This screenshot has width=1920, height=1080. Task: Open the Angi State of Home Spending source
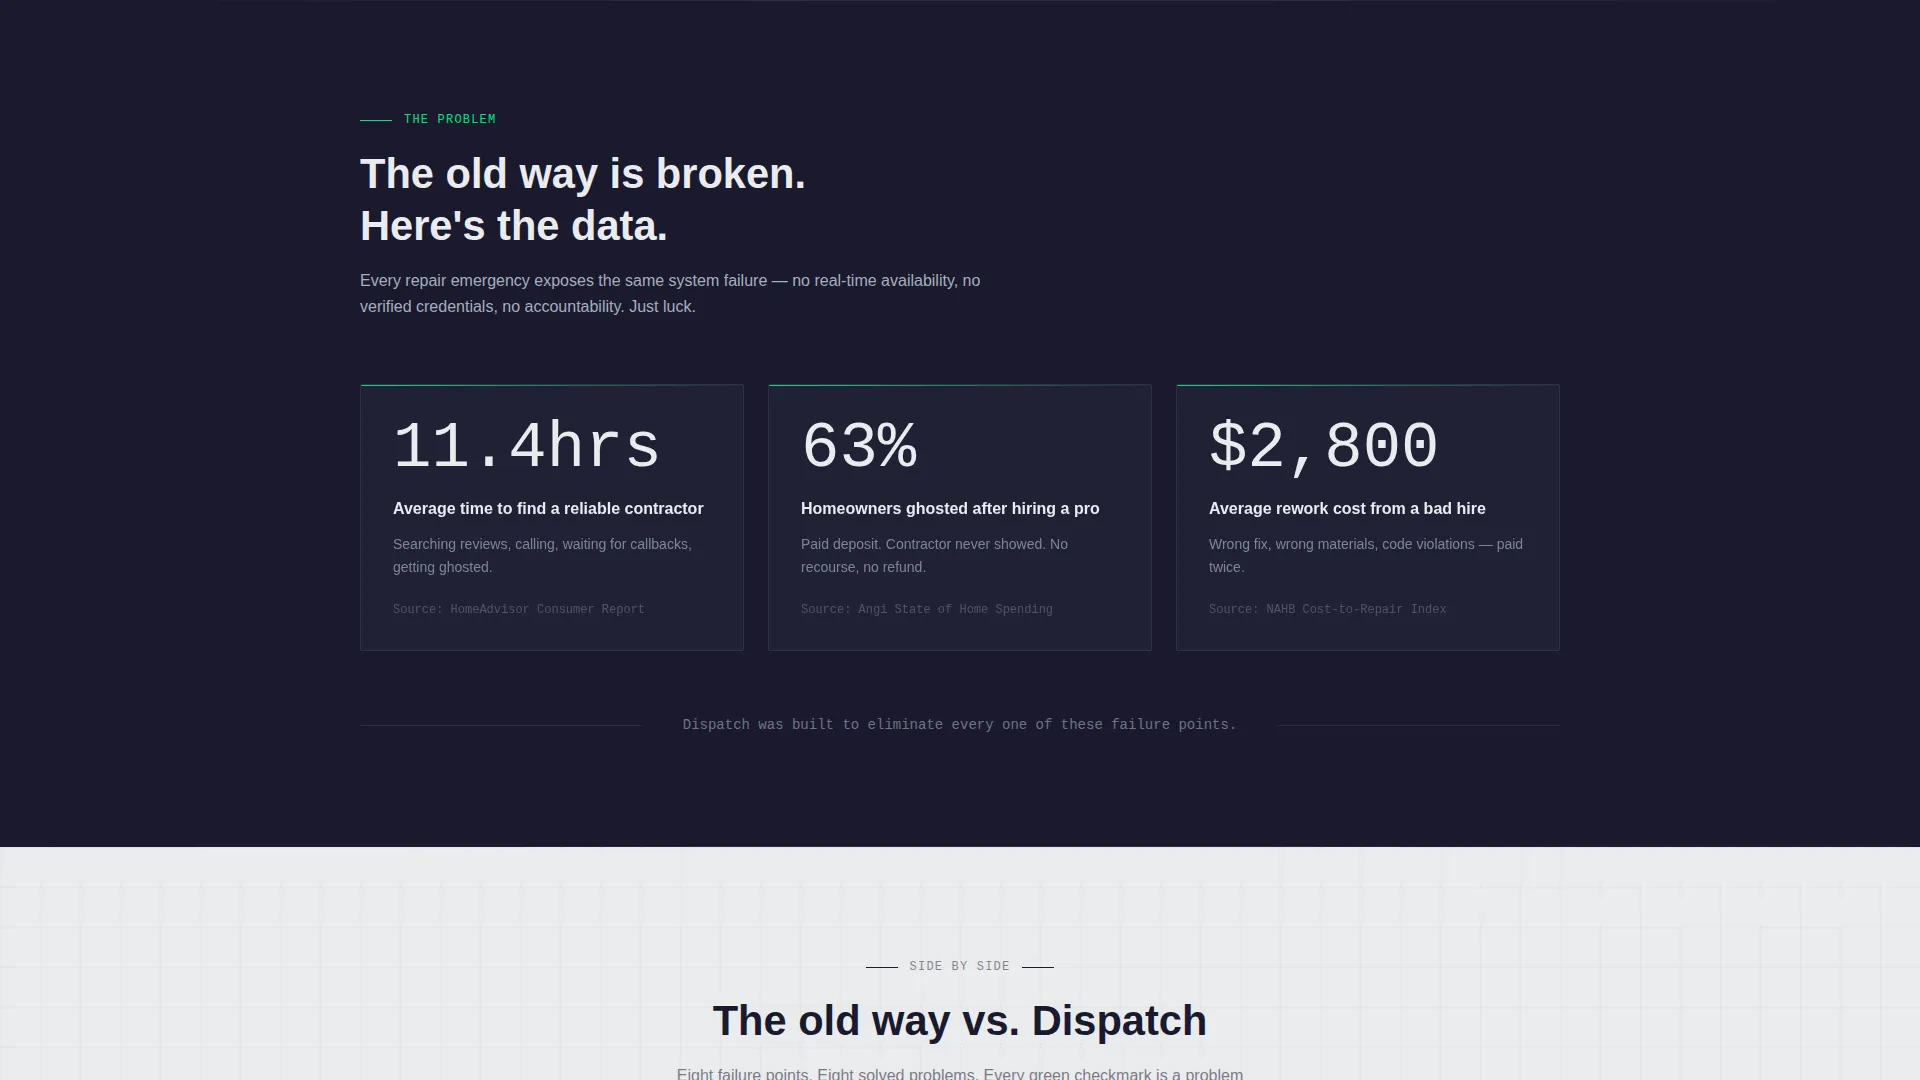[927, 609]
